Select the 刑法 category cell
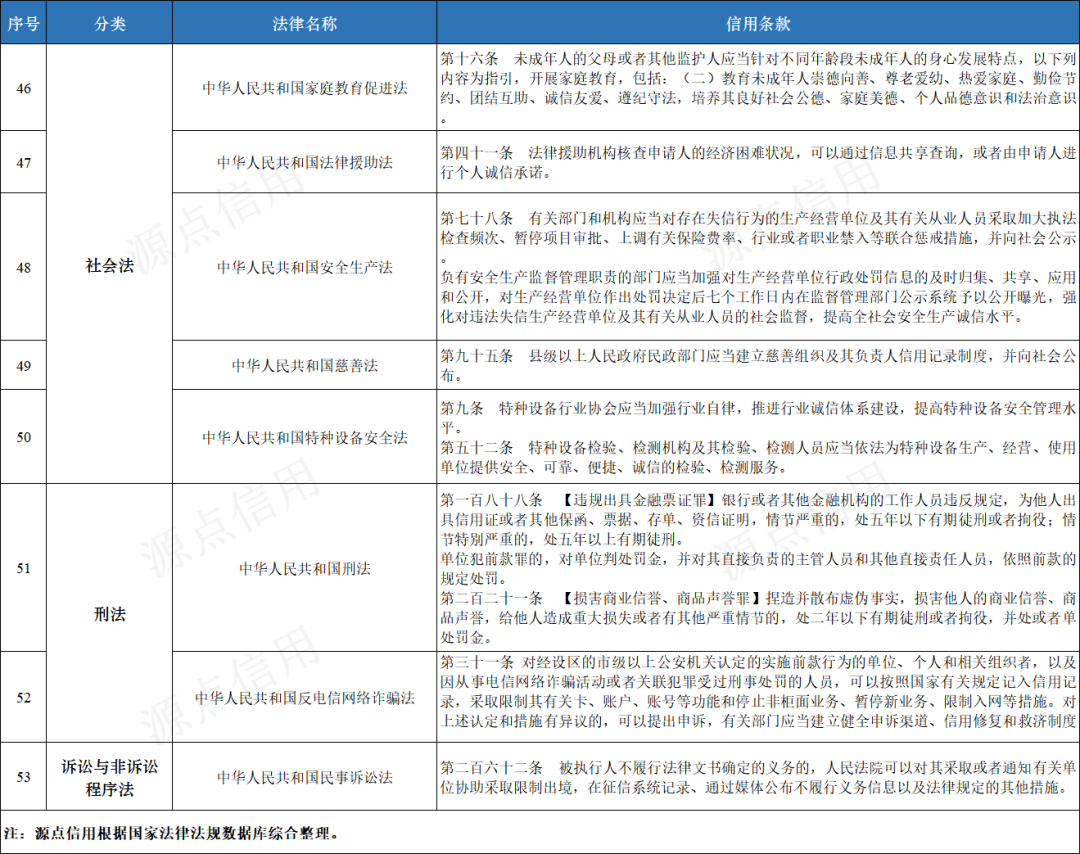This screenshot has width=1080, height=854. coord(108,617)
